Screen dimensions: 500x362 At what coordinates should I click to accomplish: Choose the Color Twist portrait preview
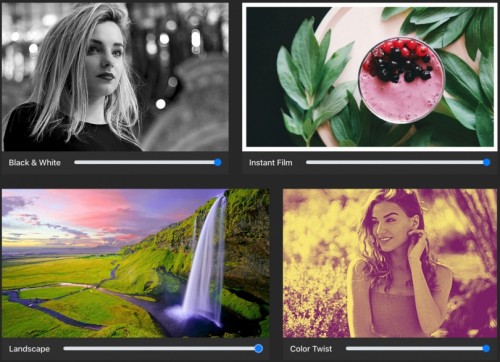390,263
